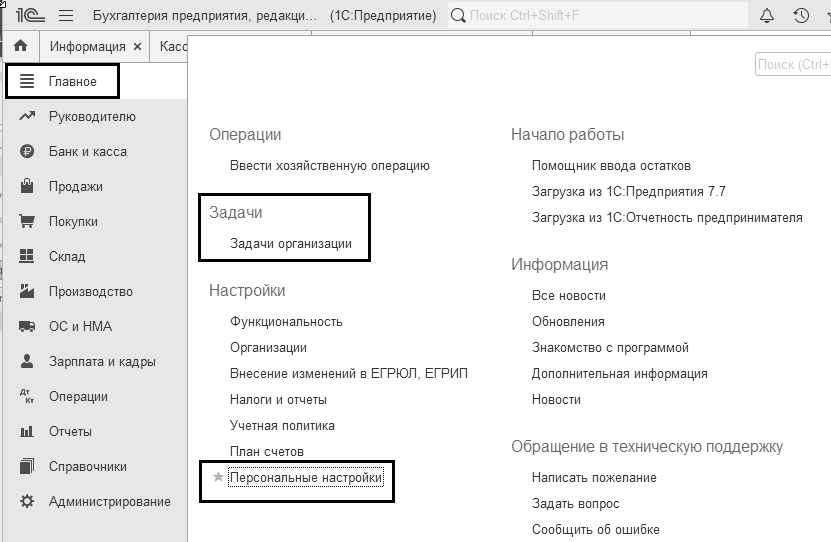This screenshot has height=542, width=831.
Task: Open the Банк и касса section
Action: 88,152
